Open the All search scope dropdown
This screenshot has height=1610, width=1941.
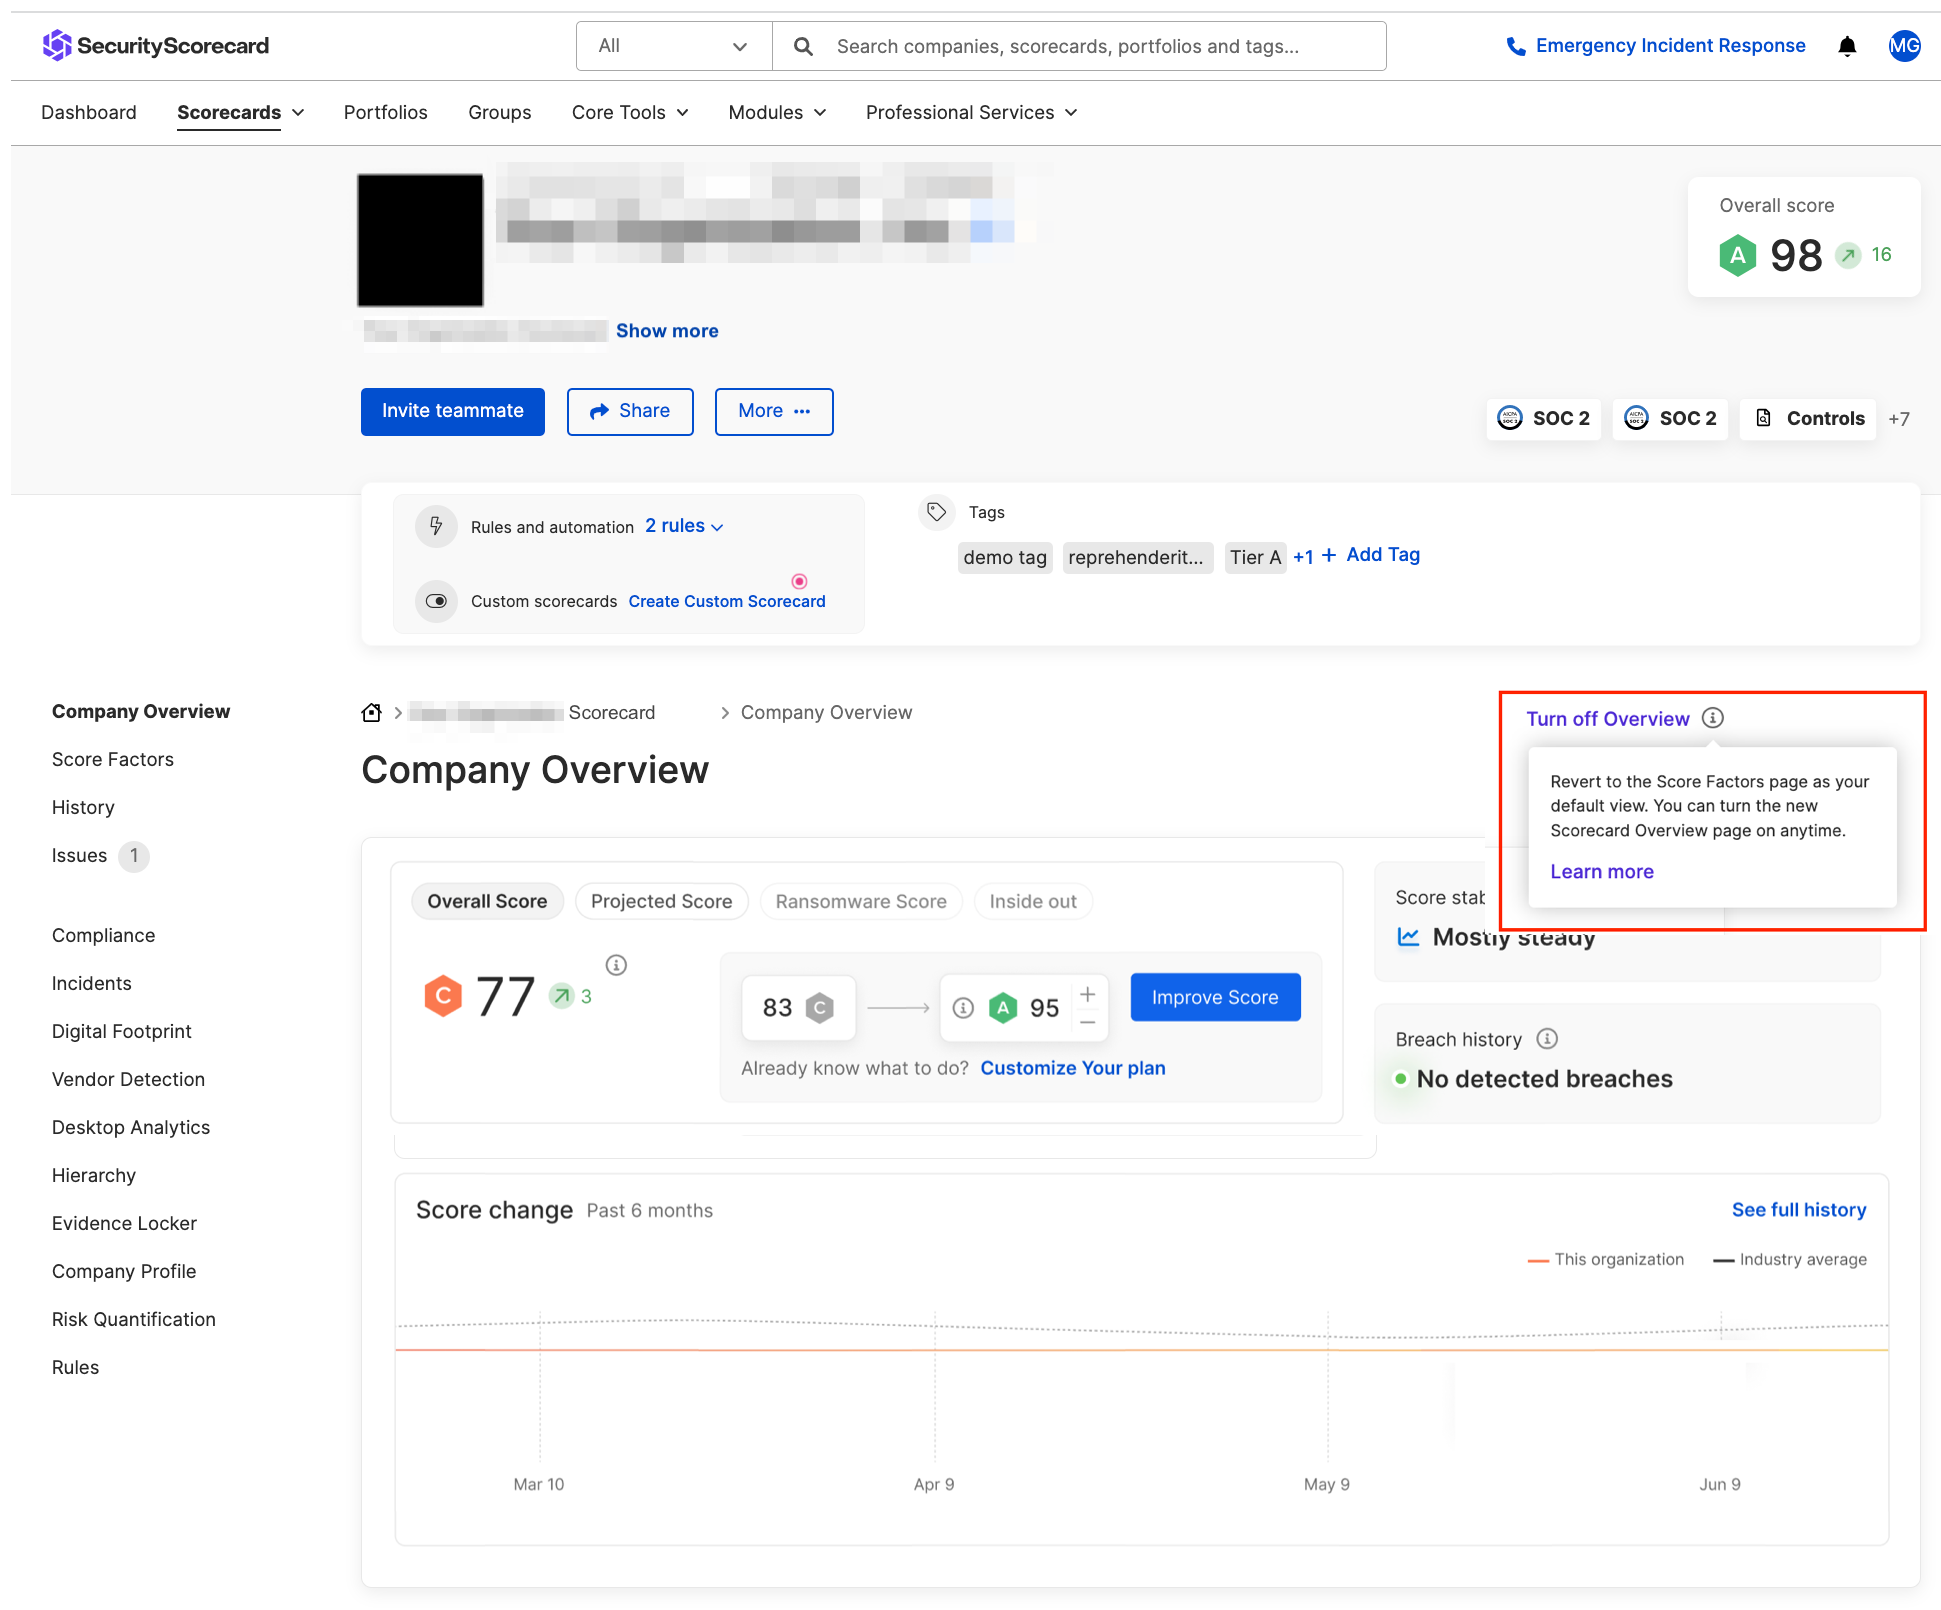[674, 46]
